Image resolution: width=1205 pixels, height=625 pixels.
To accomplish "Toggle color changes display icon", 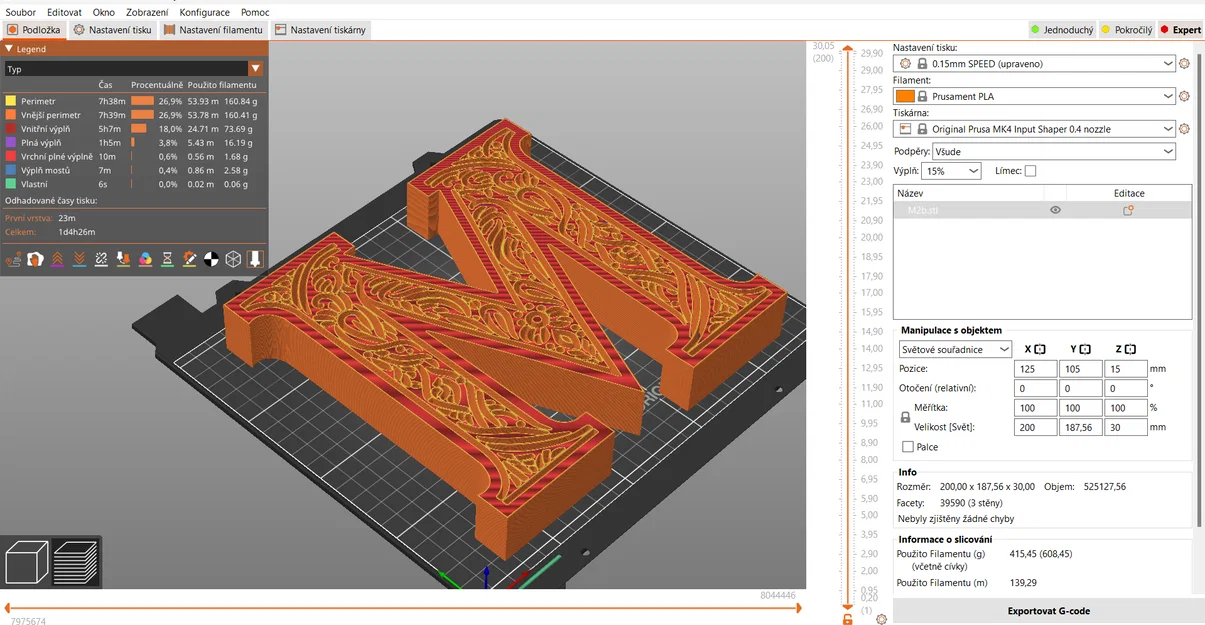I will [145, 259].
